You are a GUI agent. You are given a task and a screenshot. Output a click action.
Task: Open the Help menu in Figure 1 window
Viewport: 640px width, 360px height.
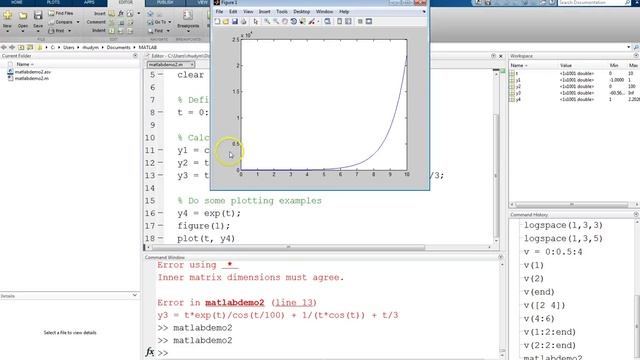[344, 12]
